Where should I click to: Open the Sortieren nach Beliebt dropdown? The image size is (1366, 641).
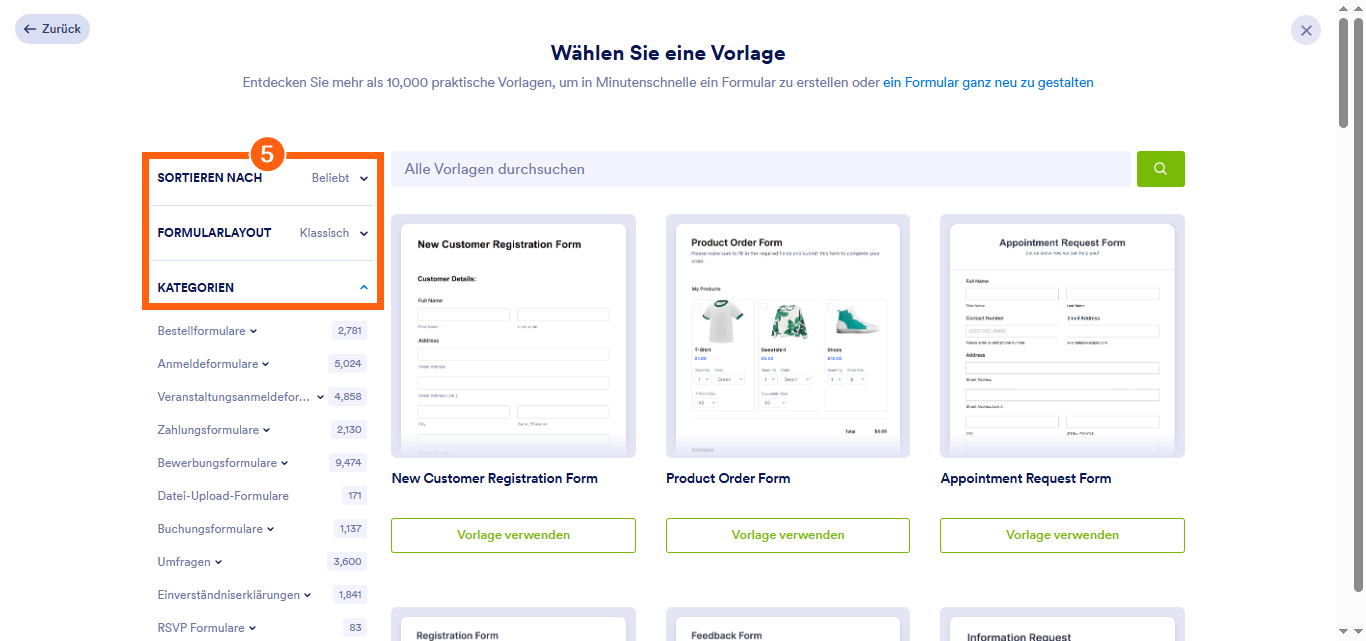(340, 178)
